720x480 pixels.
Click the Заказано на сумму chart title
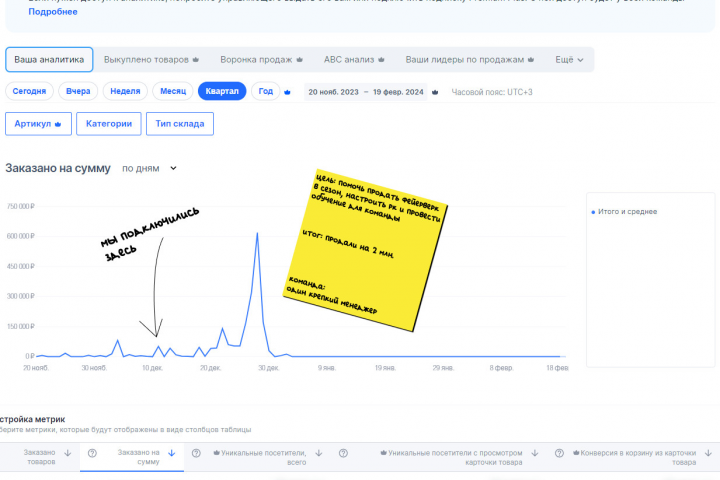[58, 169]
